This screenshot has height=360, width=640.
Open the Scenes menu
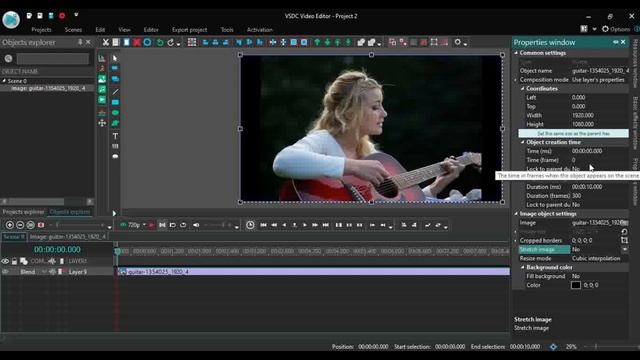[x=73, y=30]
